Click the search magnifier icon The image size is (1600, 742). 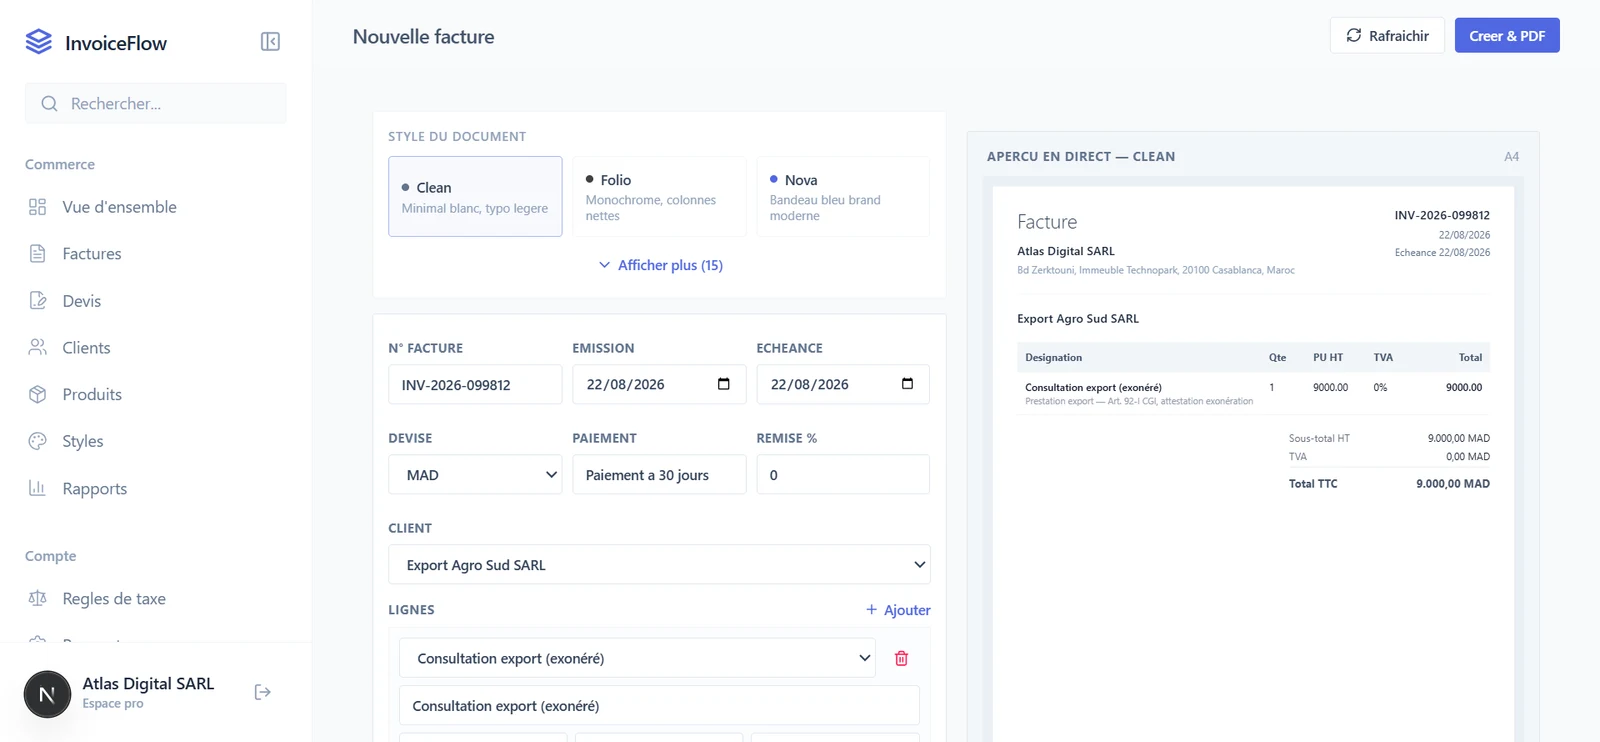tap(49, 104)
